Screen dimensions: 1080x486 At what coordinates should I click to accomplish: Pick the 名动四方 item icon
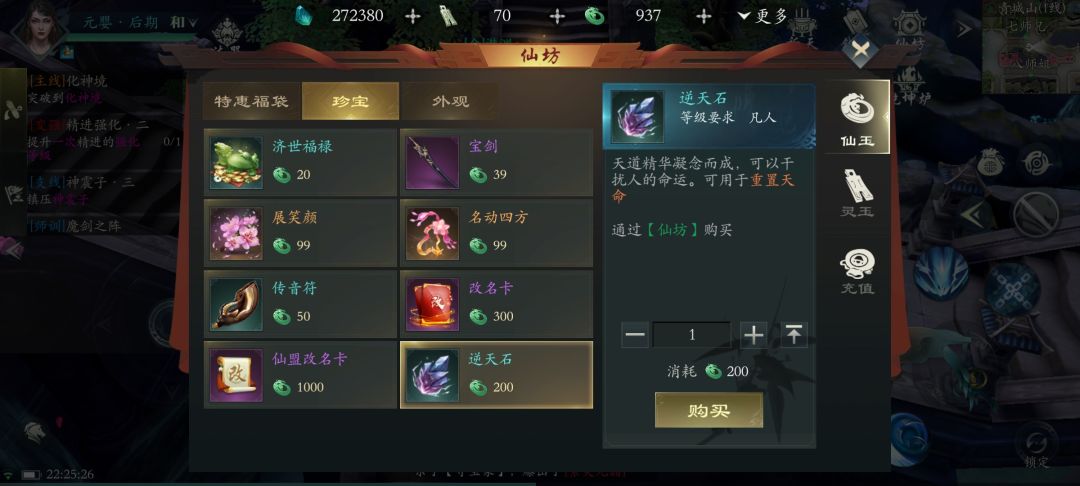click(x=432, y=233)
